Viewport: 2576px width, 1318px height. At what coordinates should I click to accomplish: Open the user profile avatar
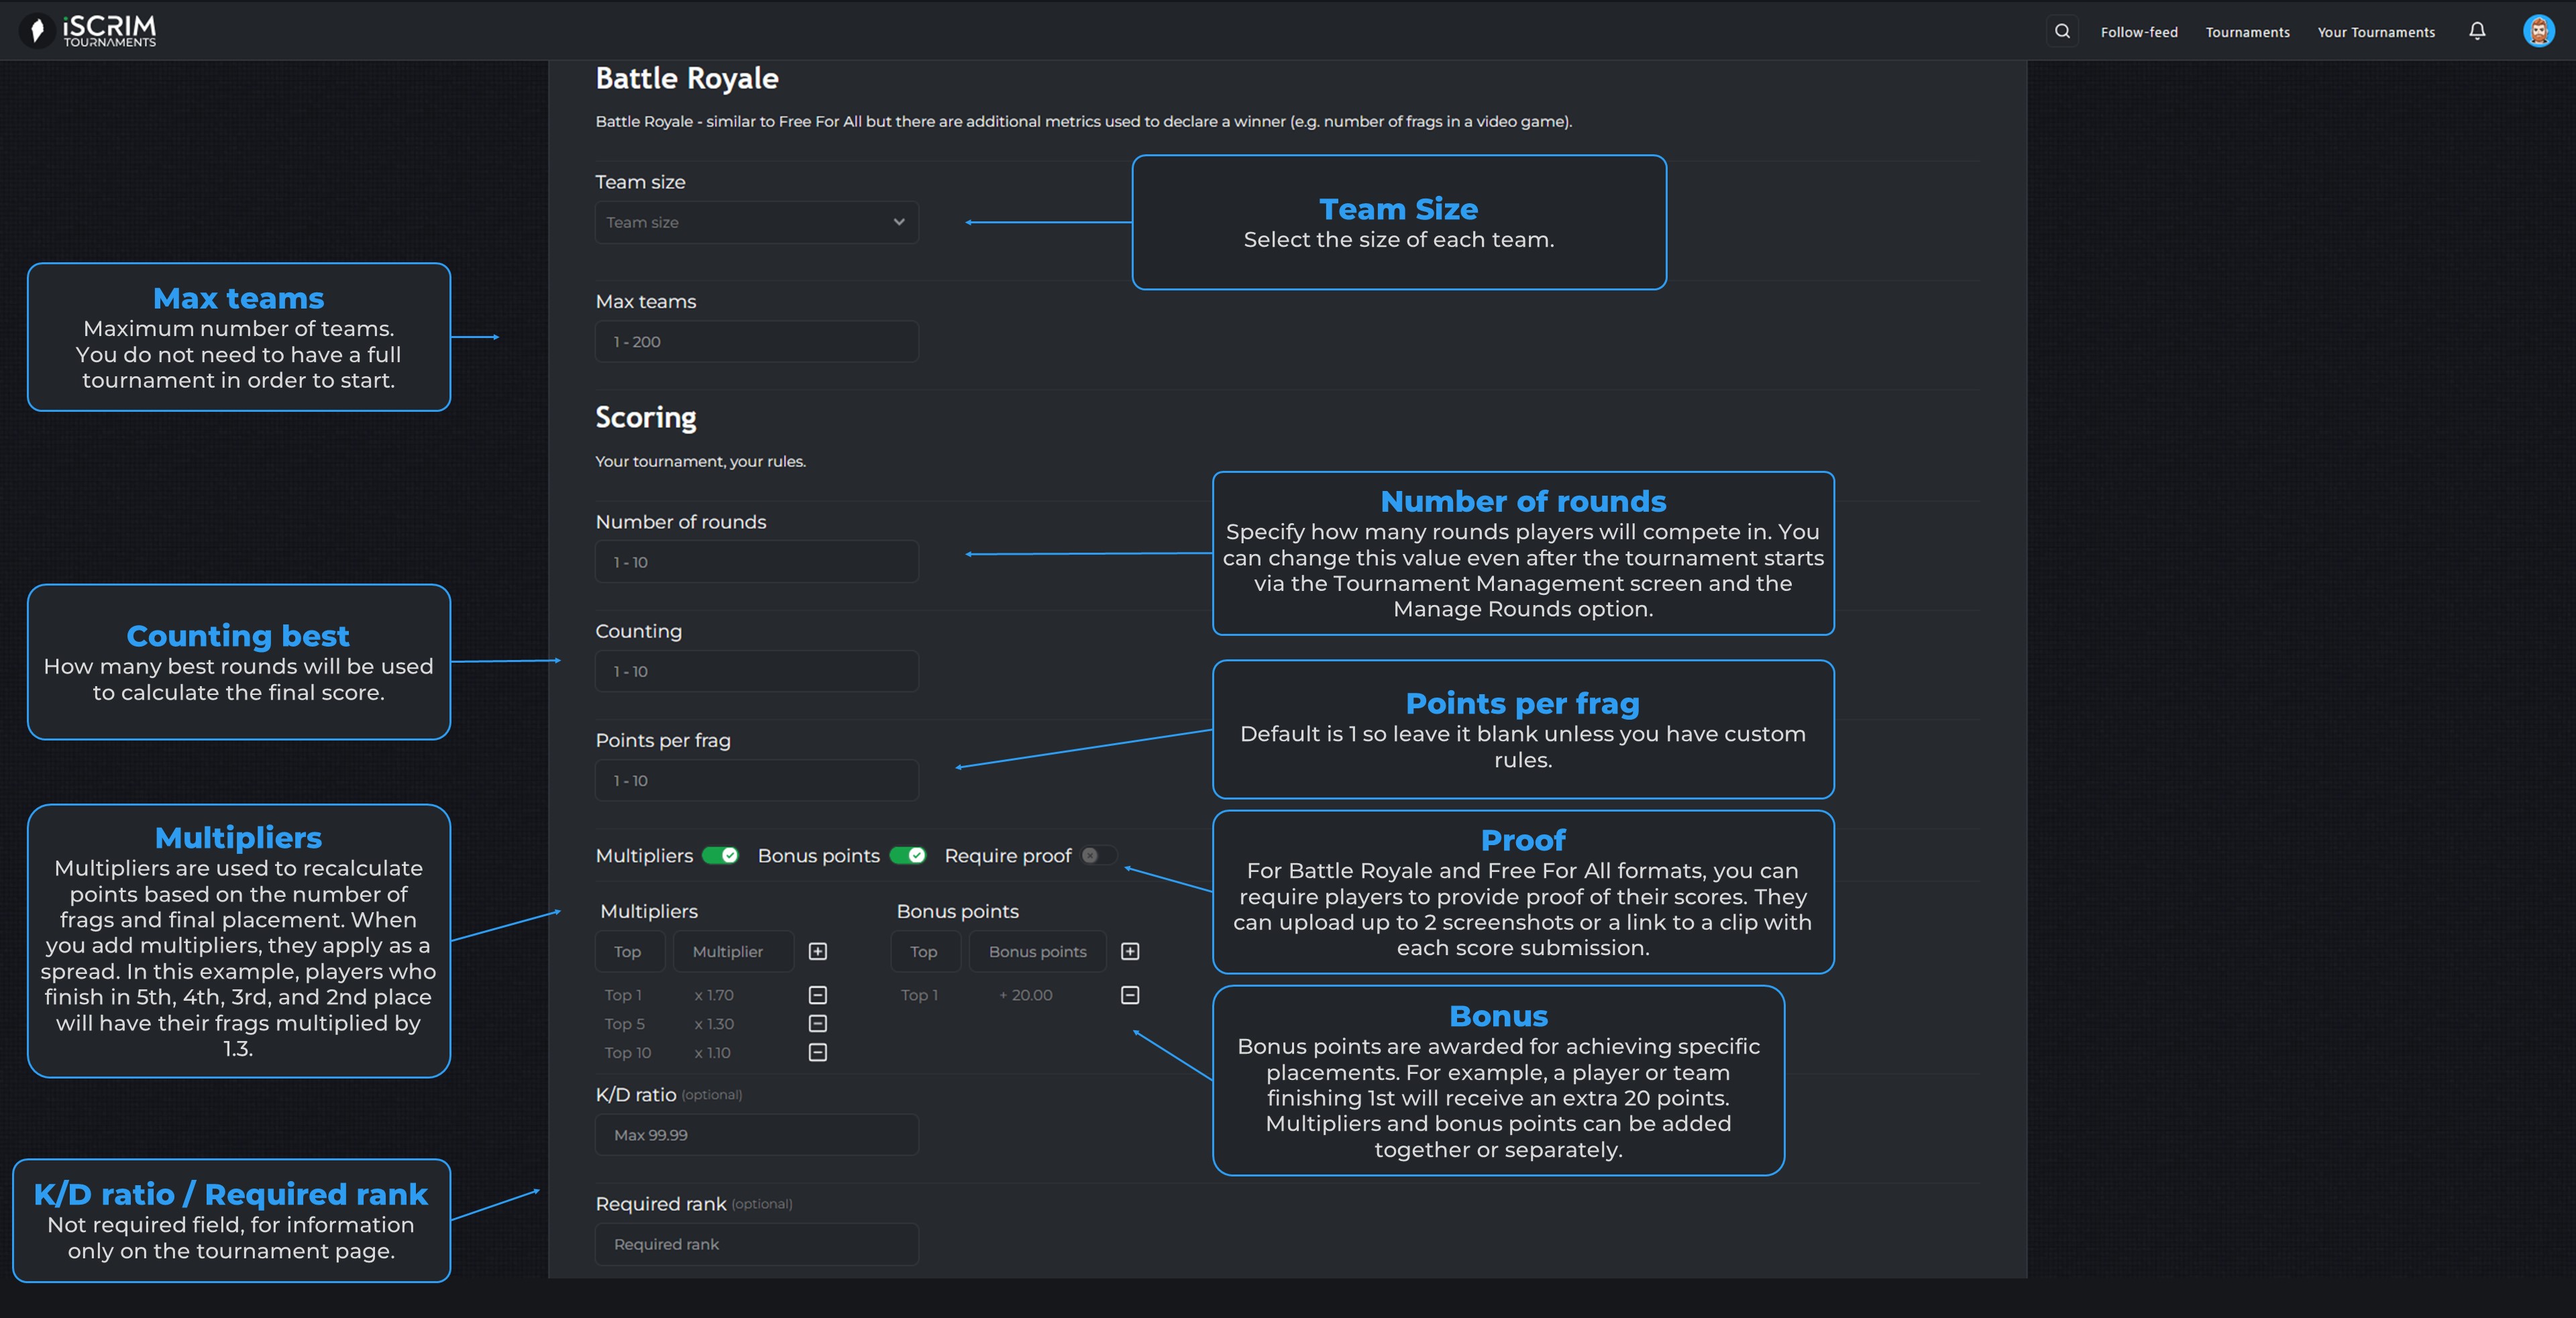[2538, 31]
